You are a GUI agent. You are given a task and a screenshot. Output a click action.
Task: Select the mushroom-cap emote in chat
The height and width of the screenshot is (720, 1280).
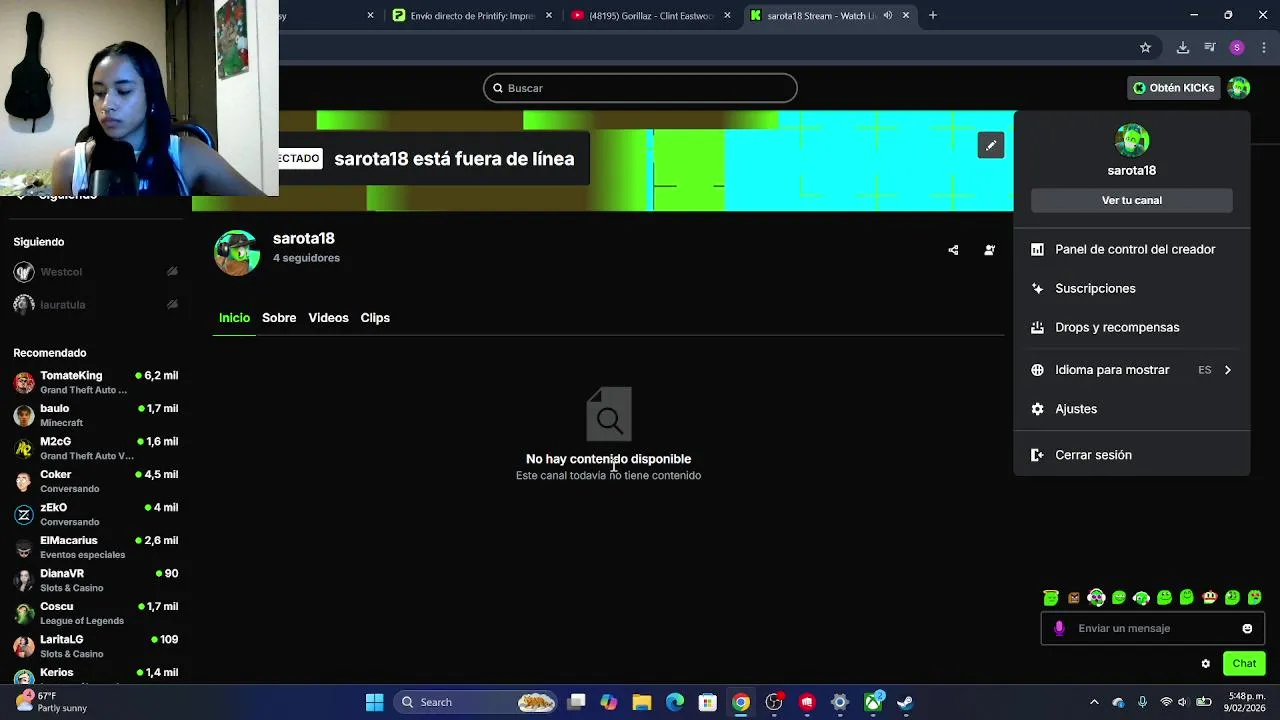[1209, 598]
